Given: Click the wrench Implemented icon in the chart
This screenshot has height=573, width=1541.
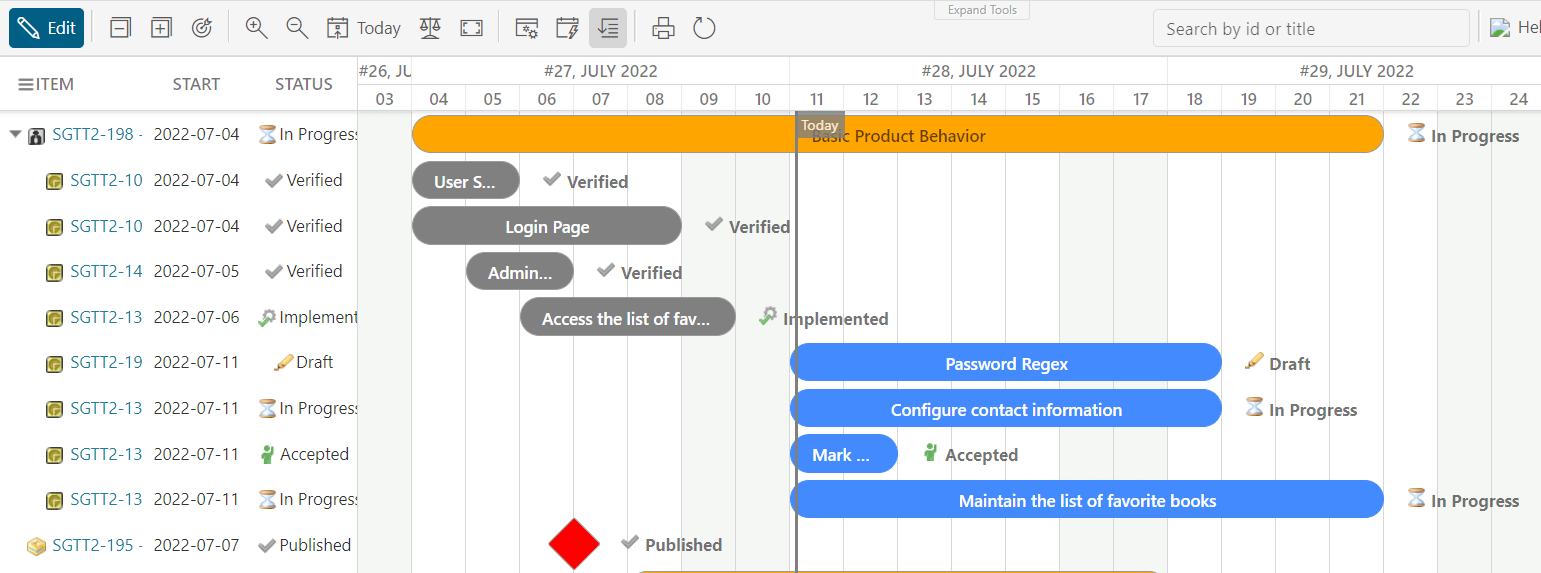Looking at the screenshot, I should tap(768, 316).
